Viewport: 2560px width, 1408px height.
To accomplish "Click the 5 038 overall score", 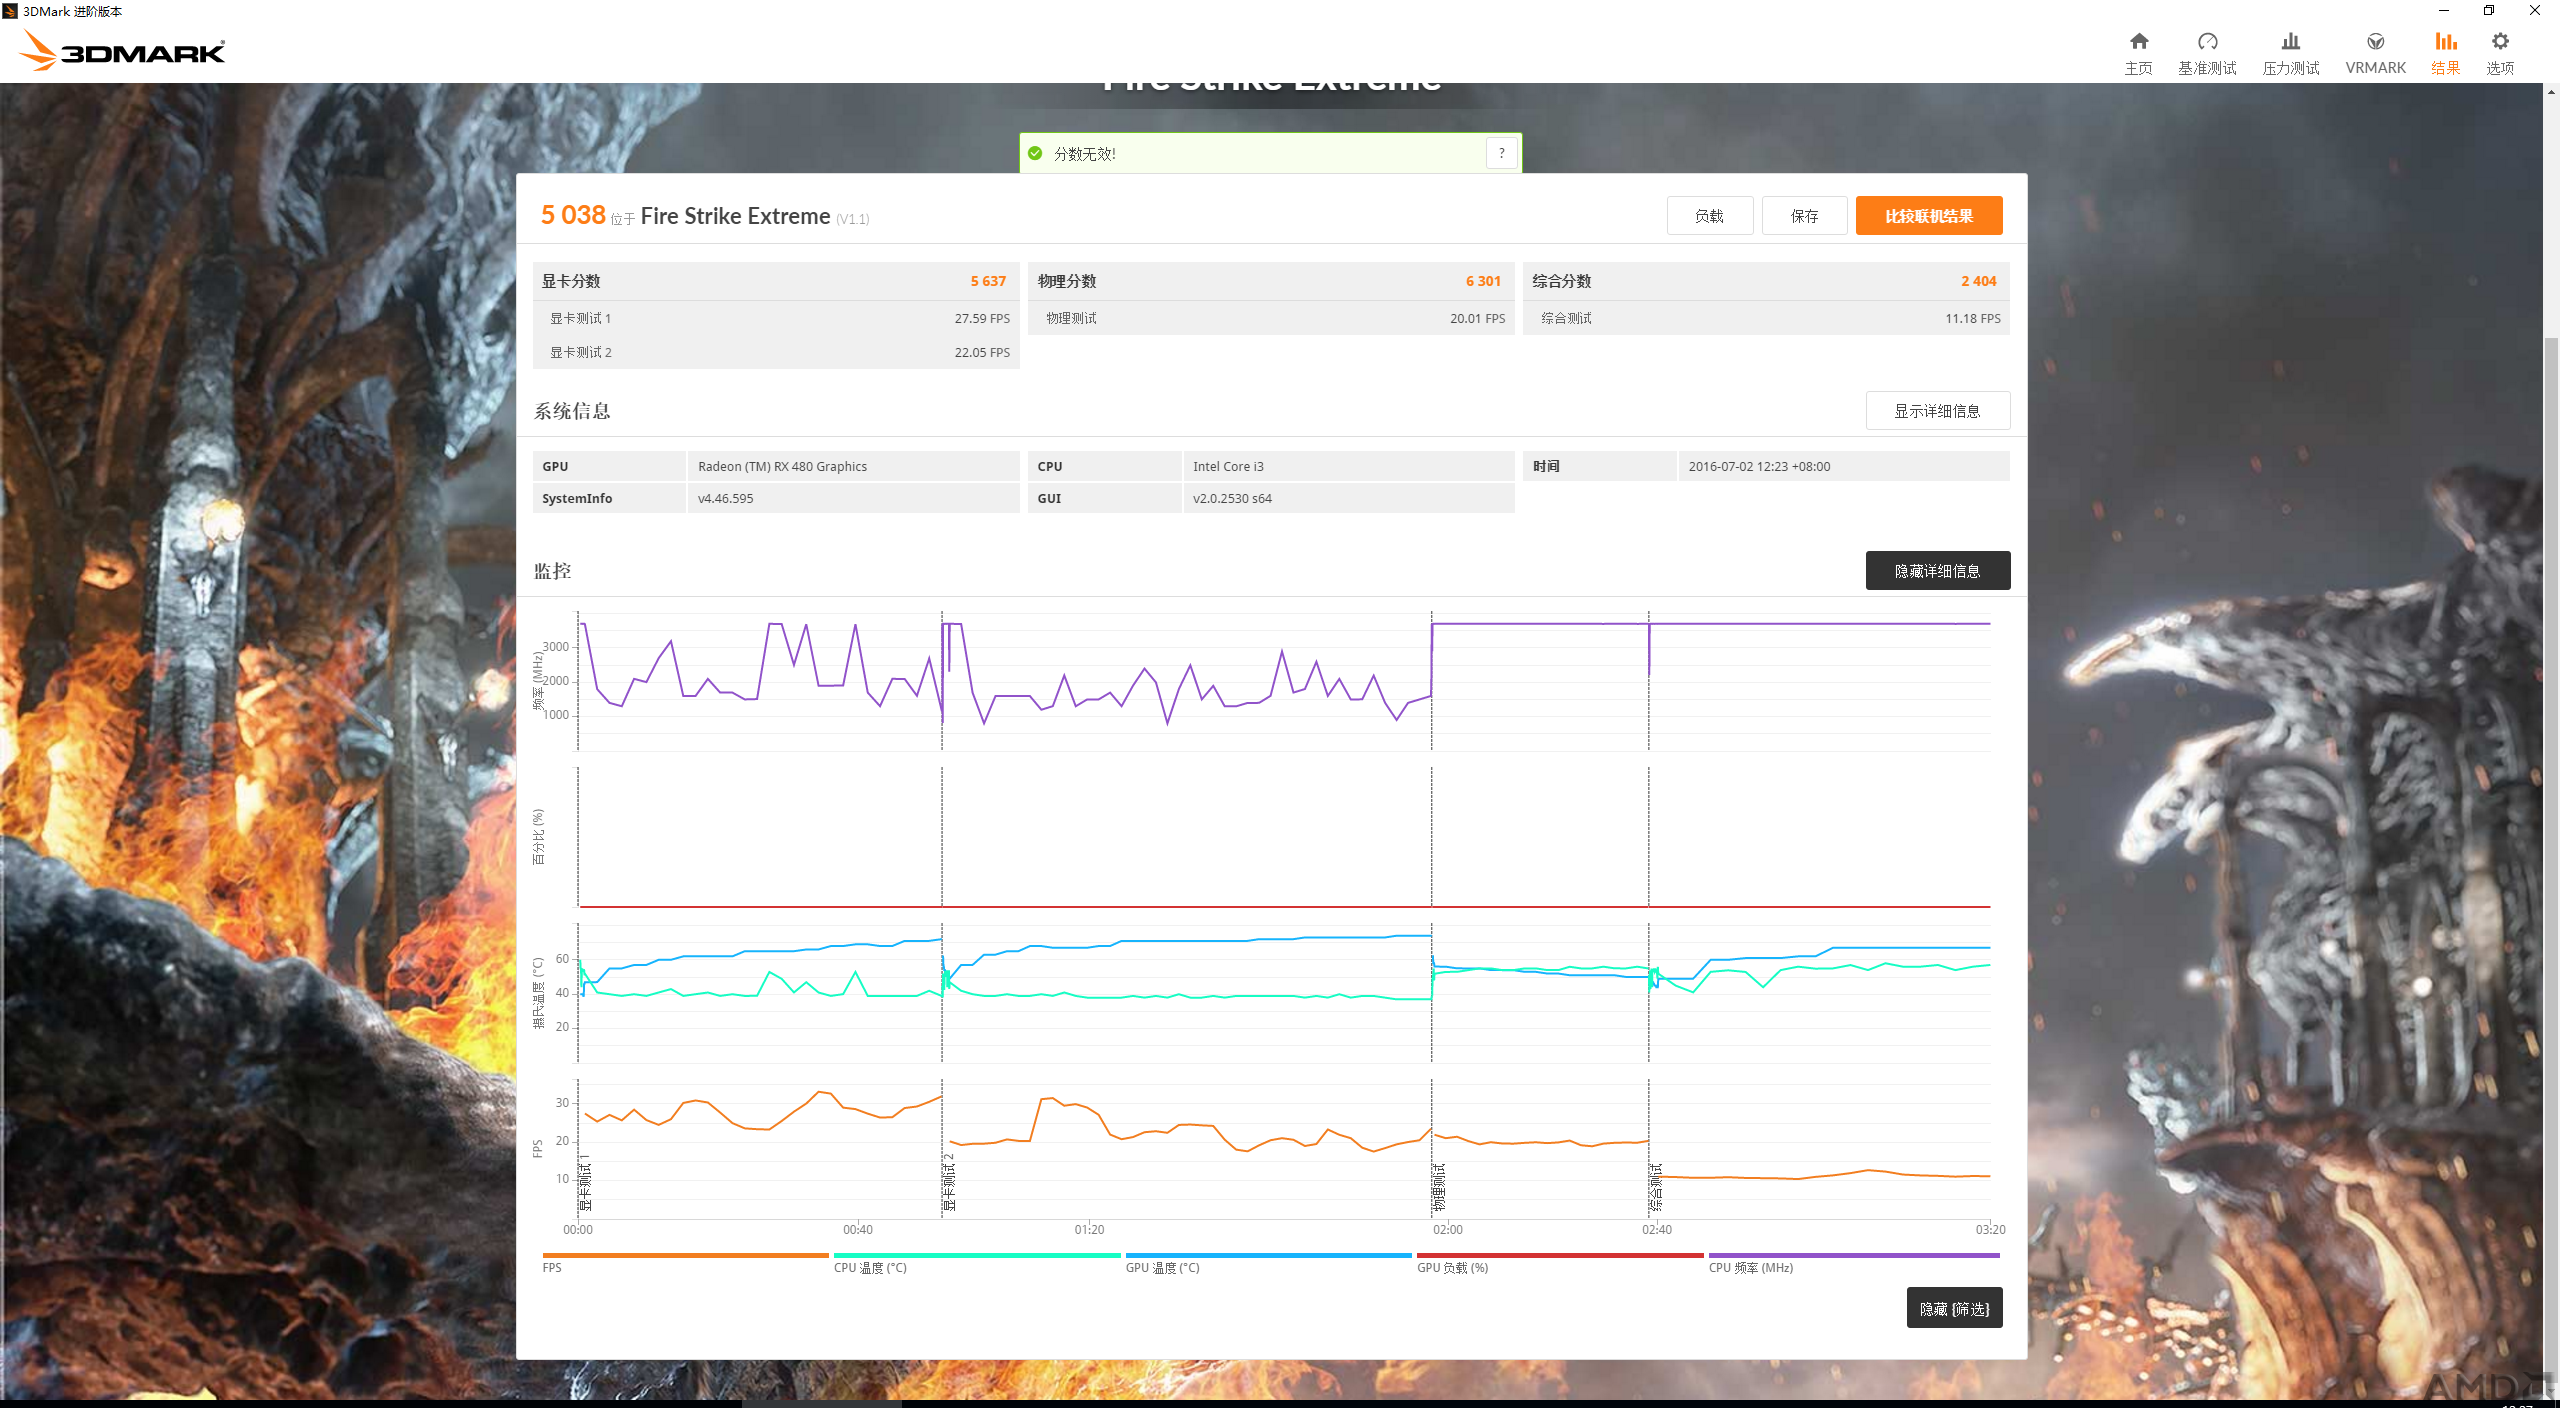I will pos(573,215).
